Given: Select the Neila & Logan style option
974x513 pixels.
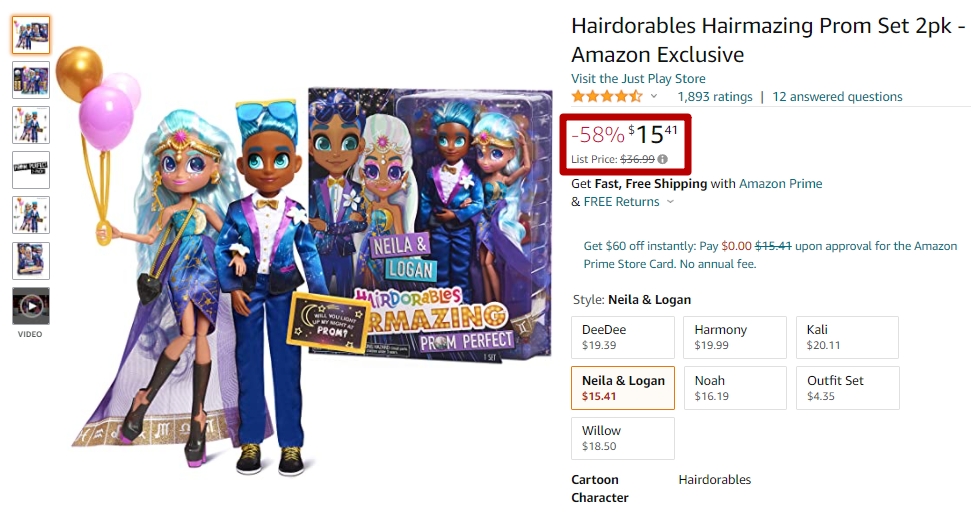Looking at the screenshot, I should click(622, 388).
